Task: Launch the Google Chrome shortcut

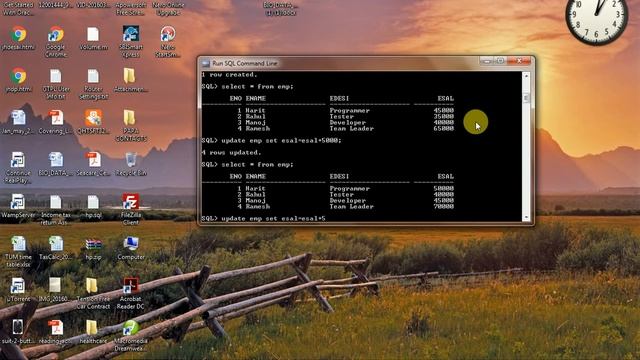Action: [56, 34]
